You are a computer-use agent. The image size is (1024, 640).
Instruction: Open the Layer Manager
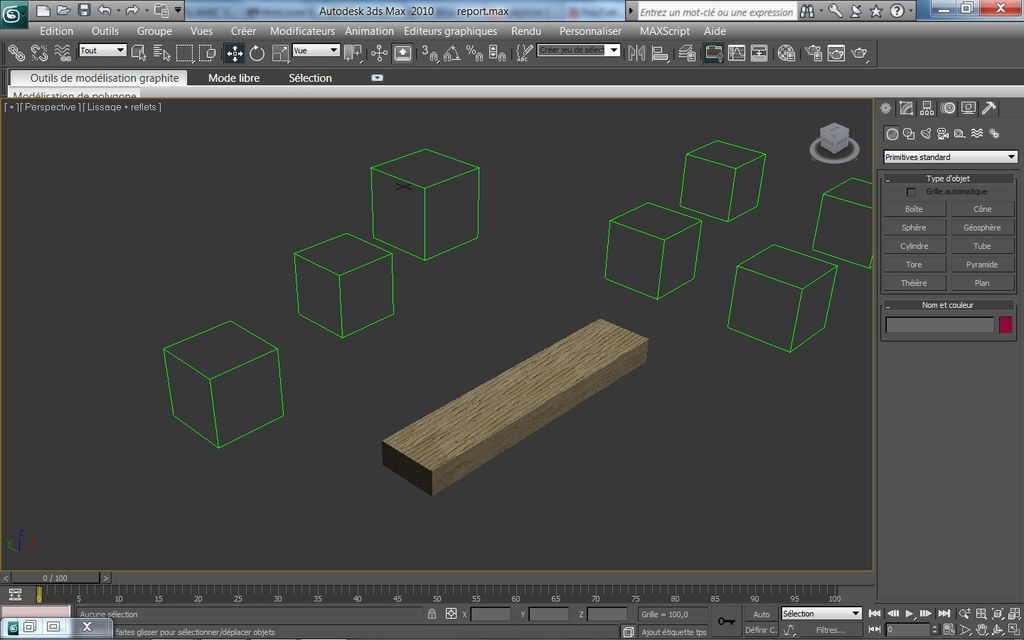click(x=687, y=53)
